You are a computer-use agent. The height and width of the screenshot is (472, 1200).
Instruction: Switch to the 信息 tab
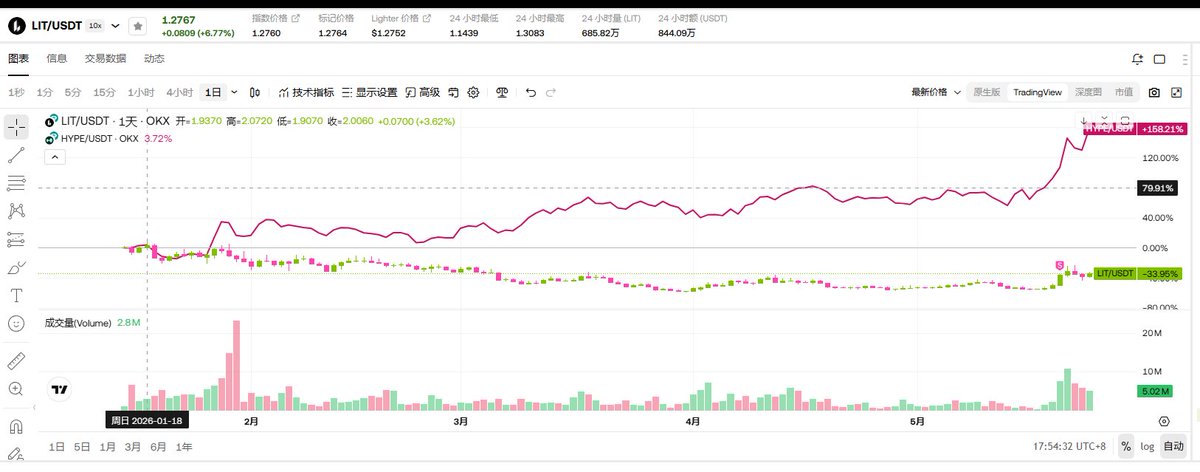tap(57, 59)
